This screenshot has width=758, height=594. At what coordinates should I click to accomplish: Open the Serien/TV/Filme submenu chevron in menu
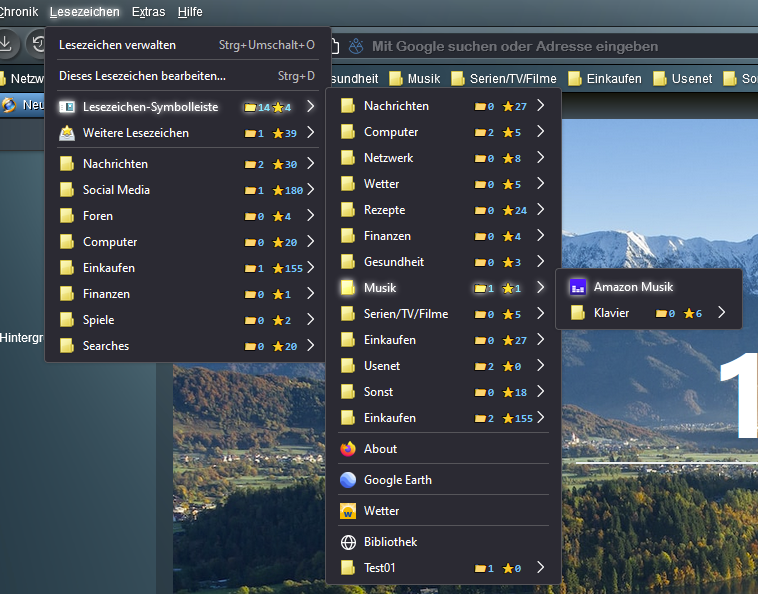[x=540, y=314]
